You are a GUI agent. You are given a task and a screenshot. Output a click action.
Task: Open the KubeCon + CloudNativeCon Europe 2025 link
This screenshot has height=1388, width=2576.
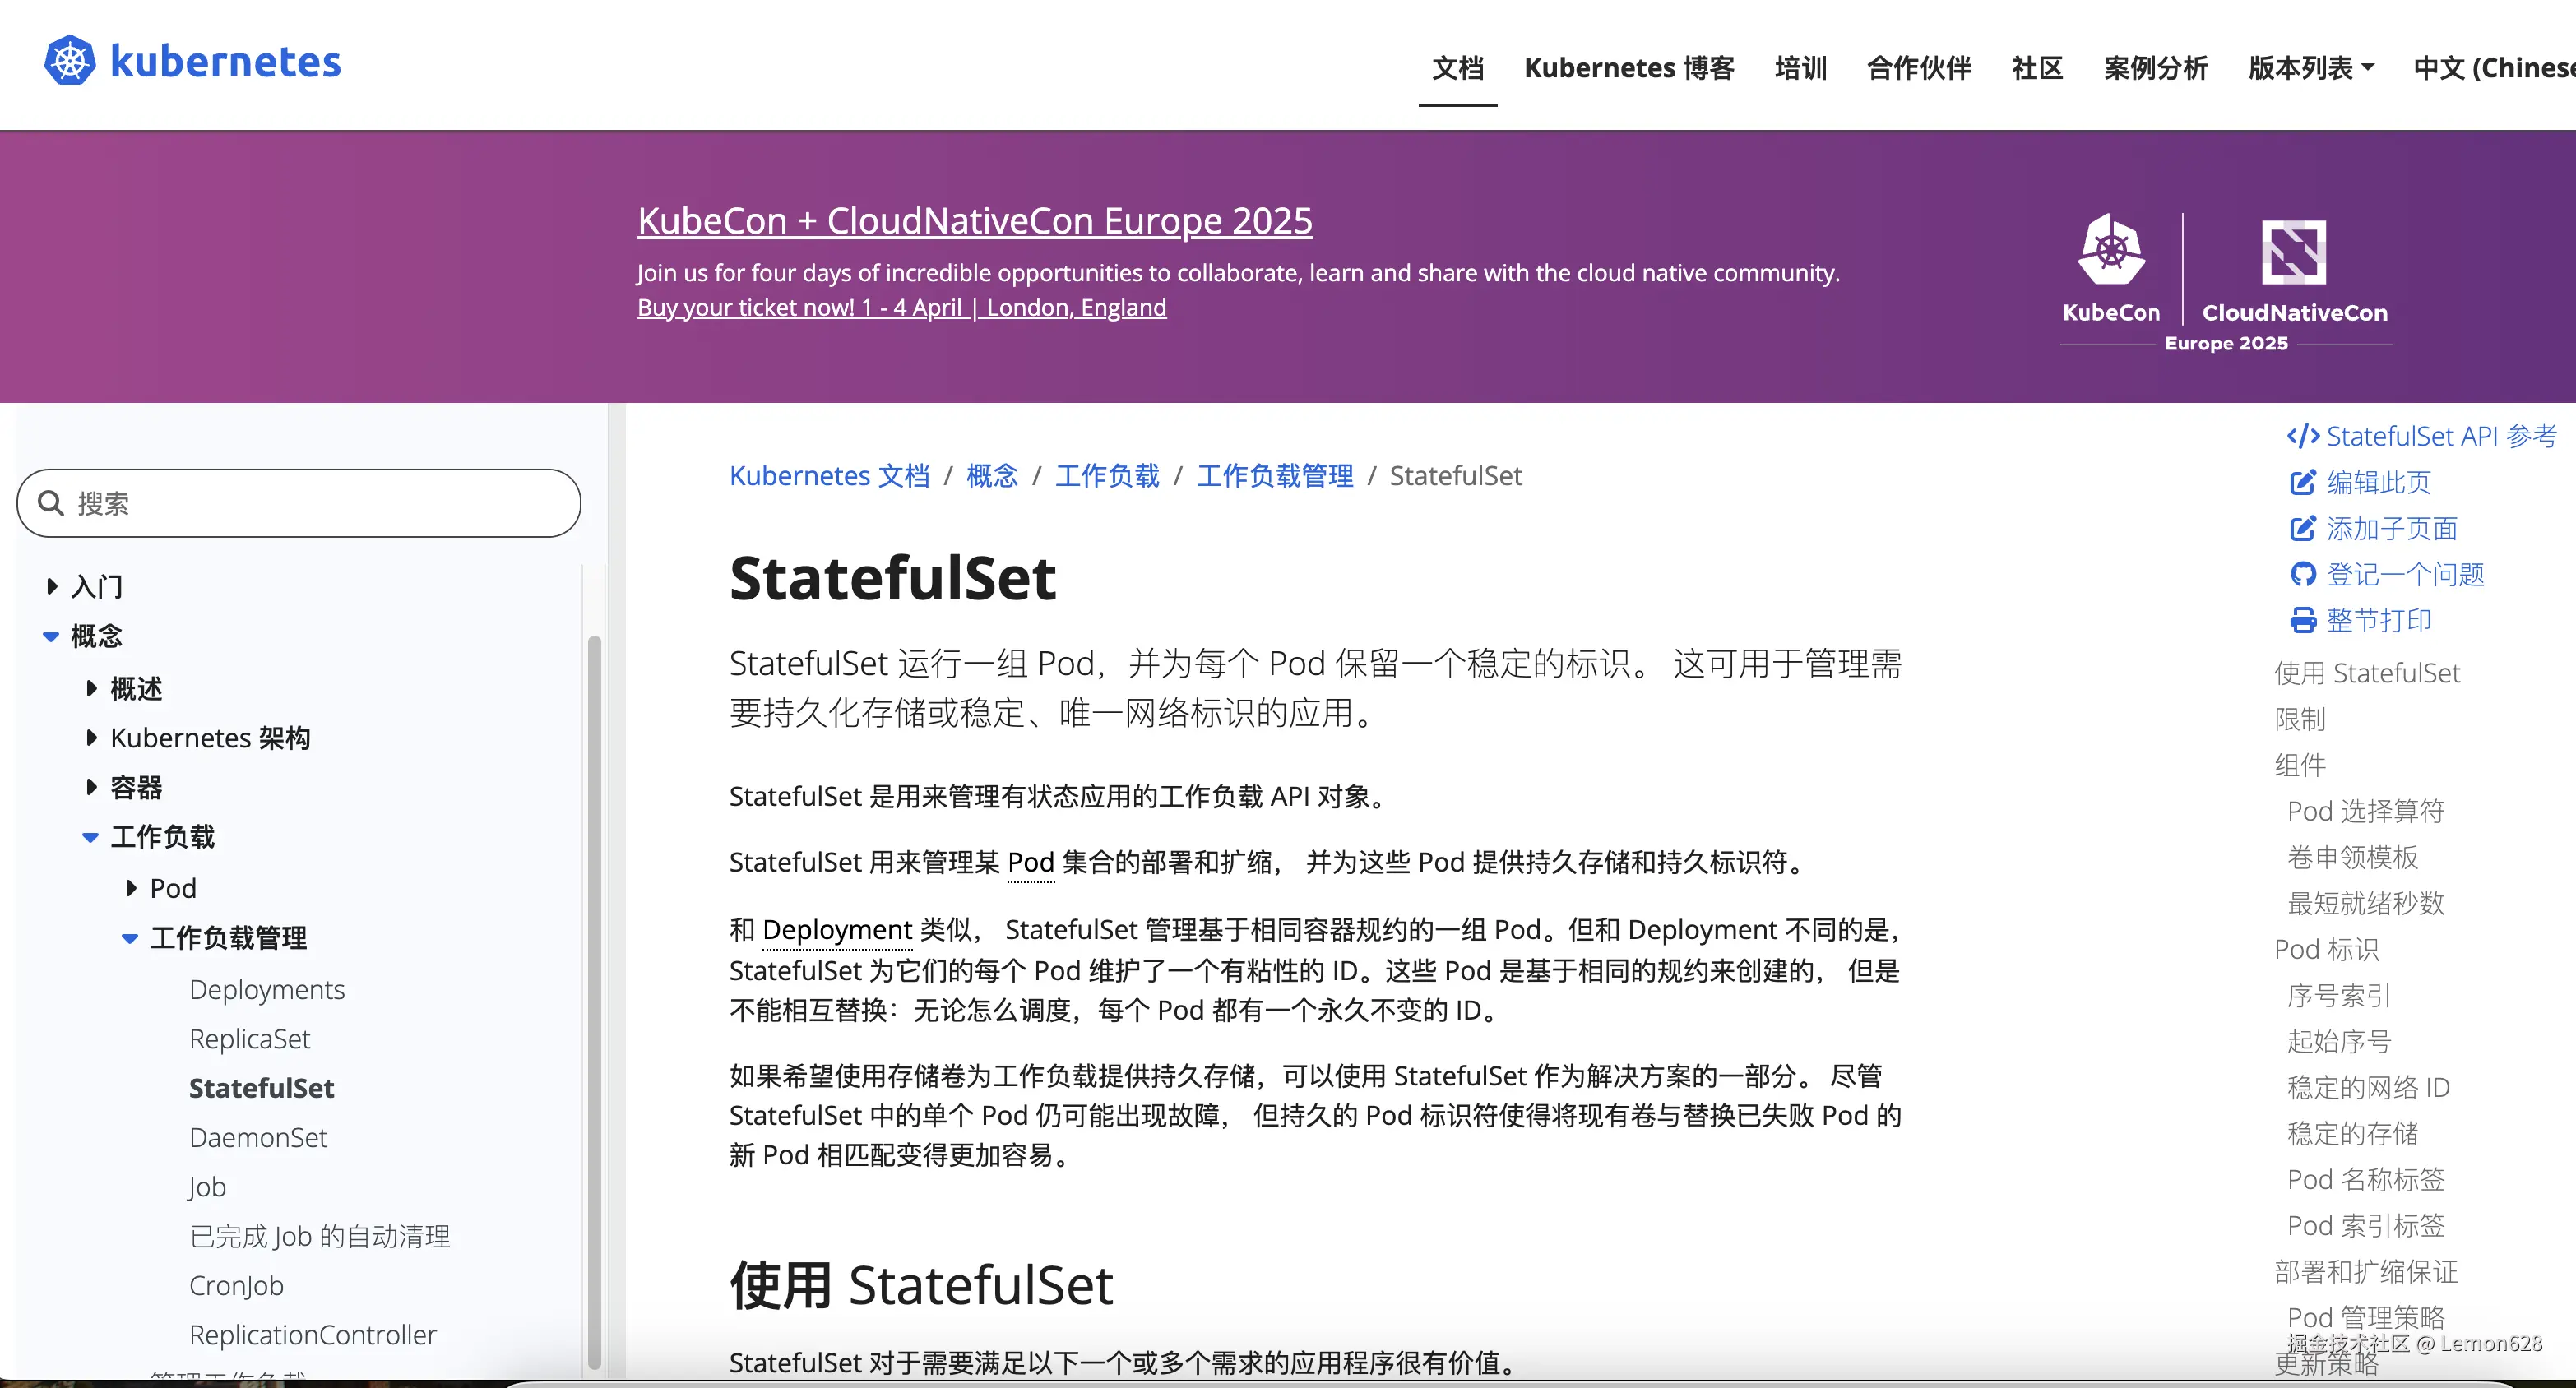[974, 220]
